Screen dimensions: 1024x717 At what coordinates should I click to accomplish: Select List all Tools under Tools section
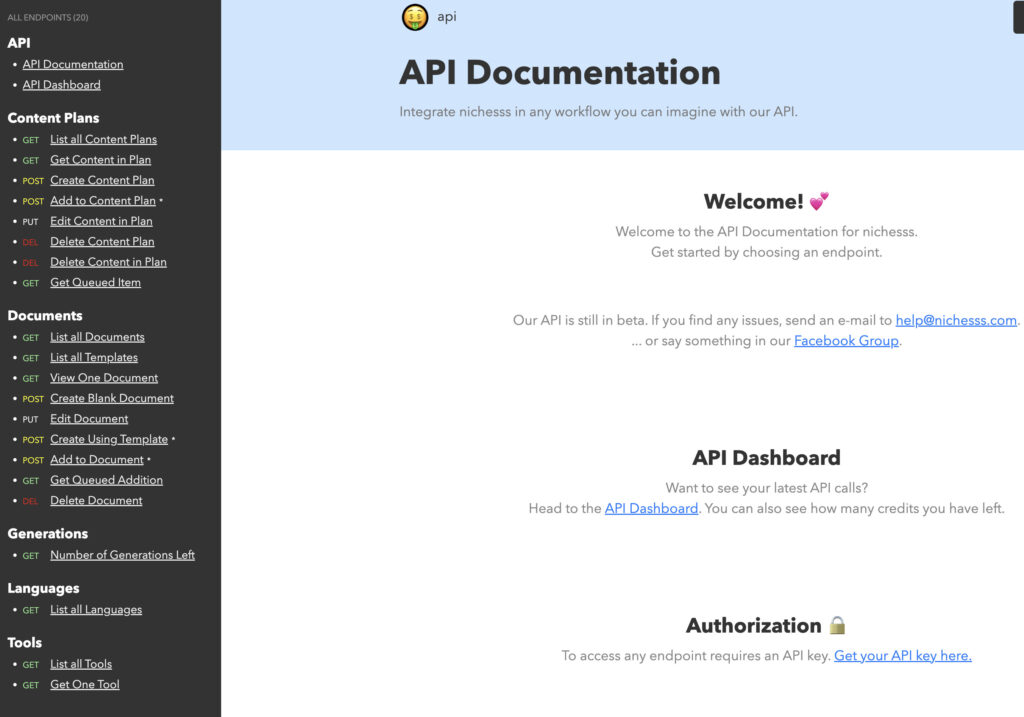[x=80, y=664]
